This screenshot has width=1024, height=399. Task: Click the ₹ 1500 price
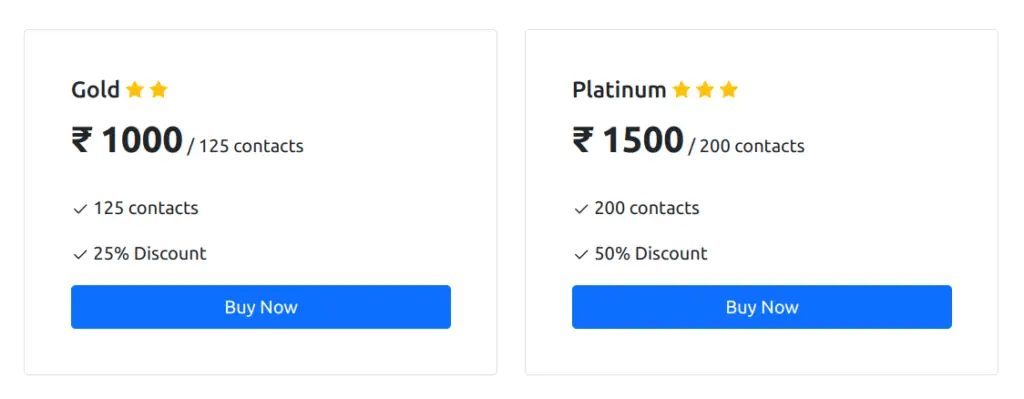628,140
